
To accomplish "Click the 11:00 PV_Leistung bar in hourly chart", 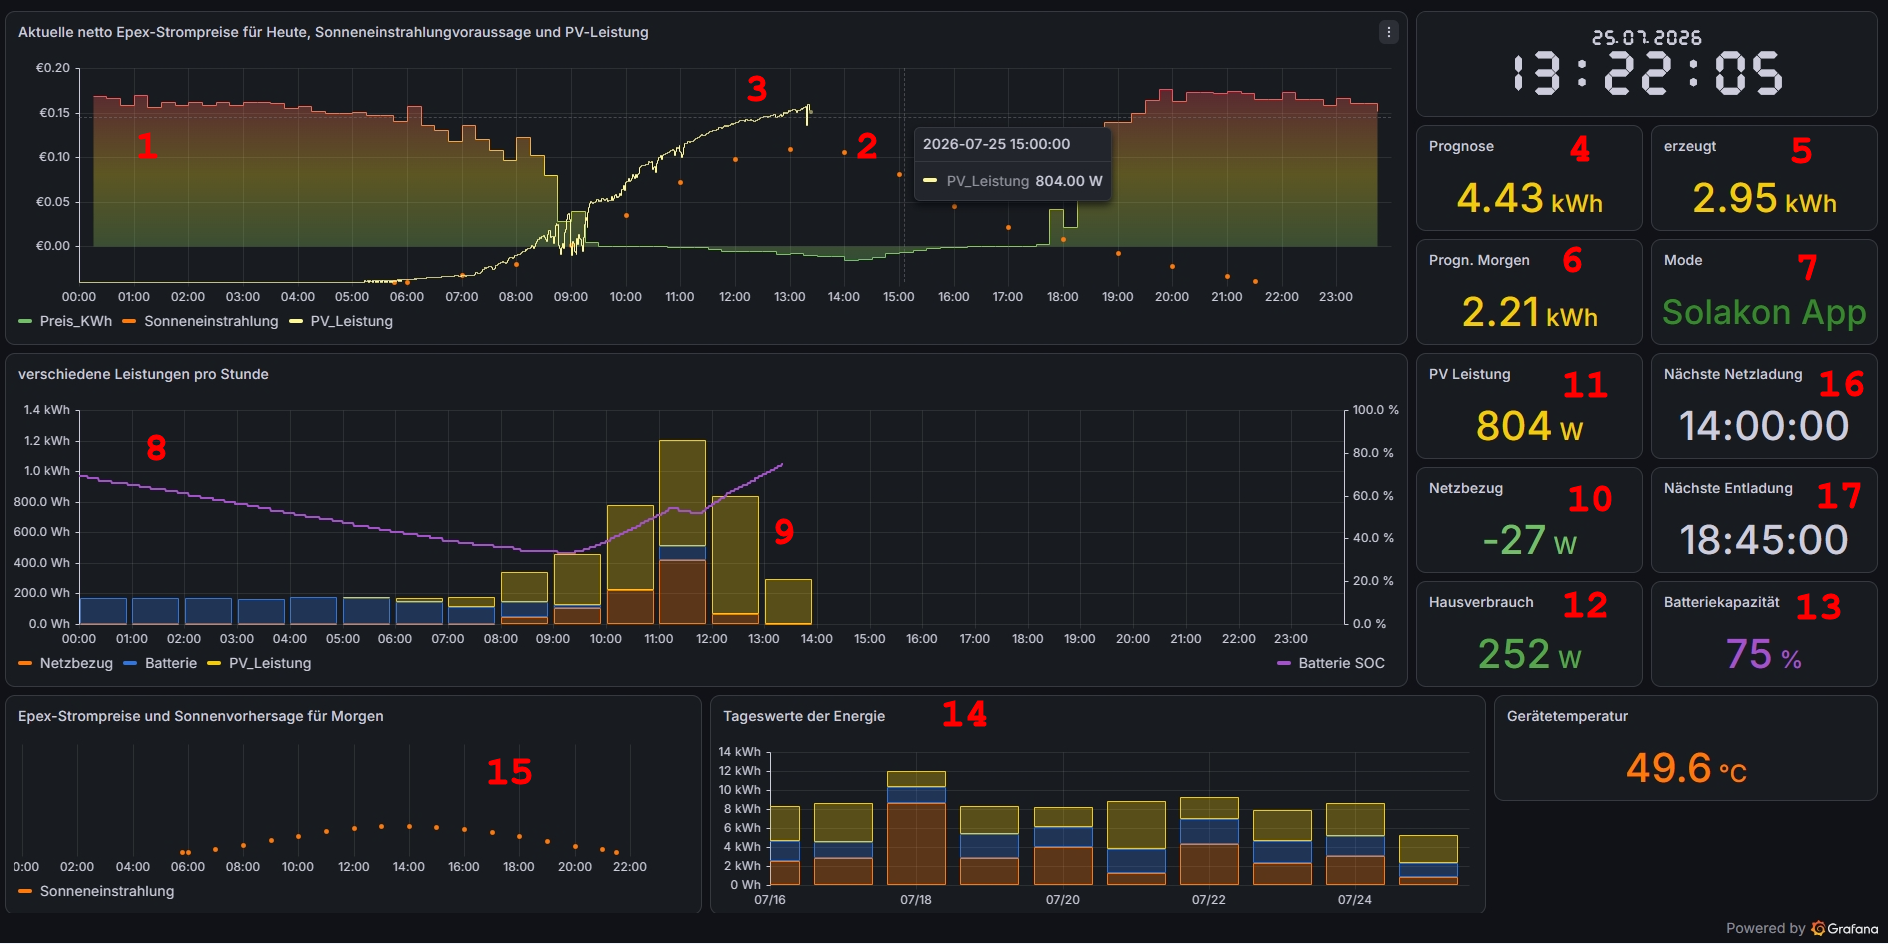I will coord(682,493).
